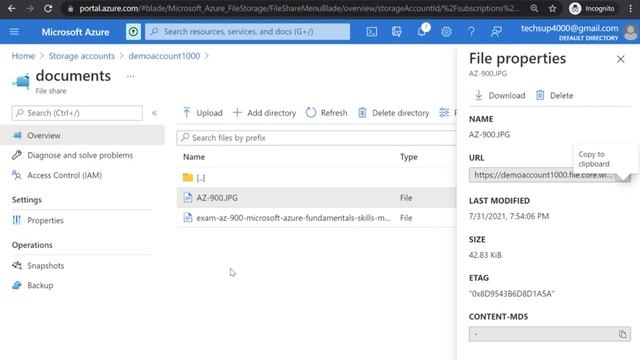Click Add directory in the toolbar

click(264, 113)
